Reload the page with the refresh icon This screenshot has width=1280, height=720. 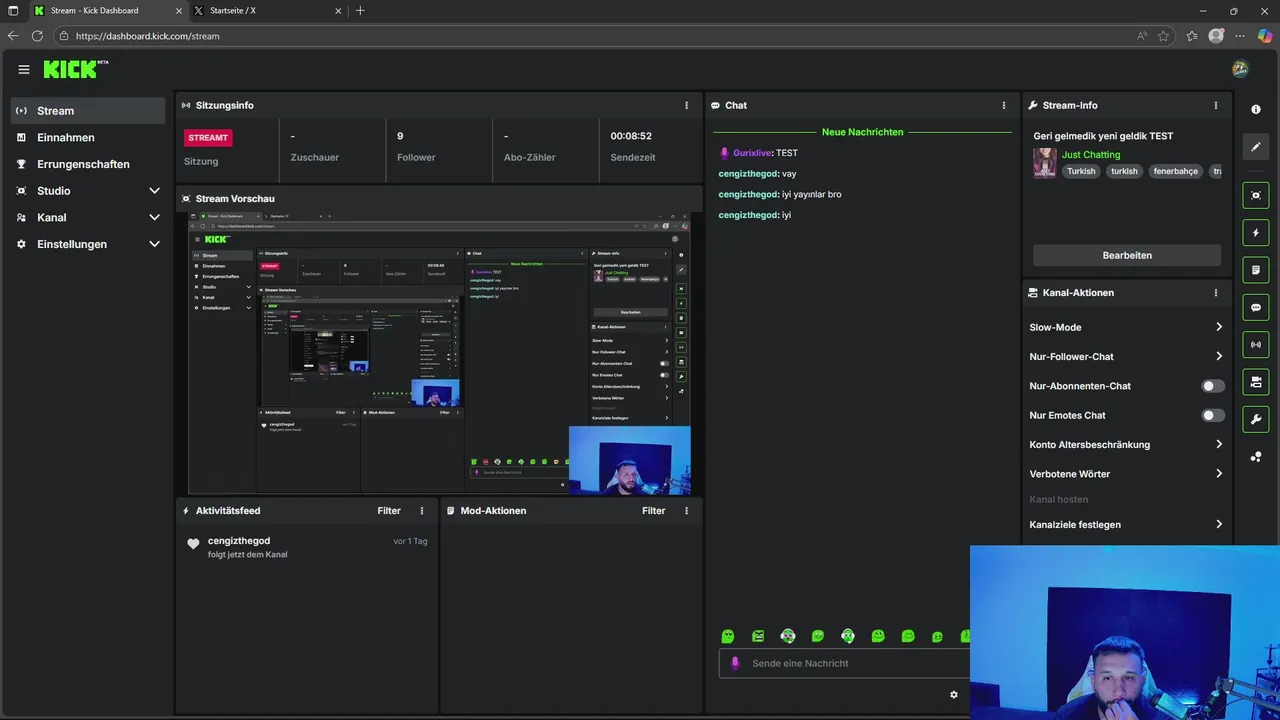37,36
